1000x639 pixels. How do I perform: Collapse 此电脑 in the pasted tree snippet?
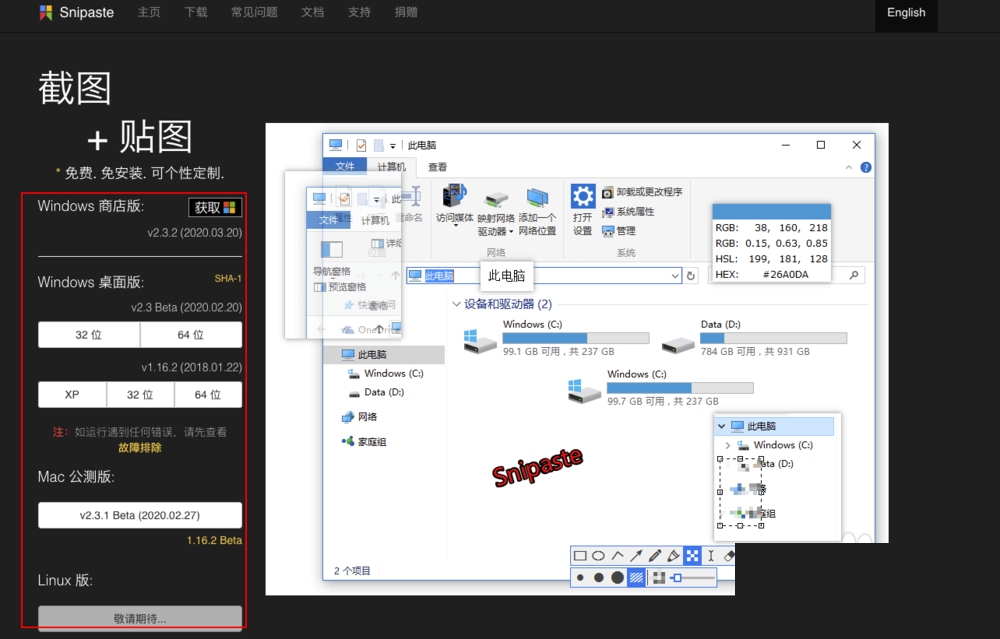pyautogui.click(x=721, y=426)
